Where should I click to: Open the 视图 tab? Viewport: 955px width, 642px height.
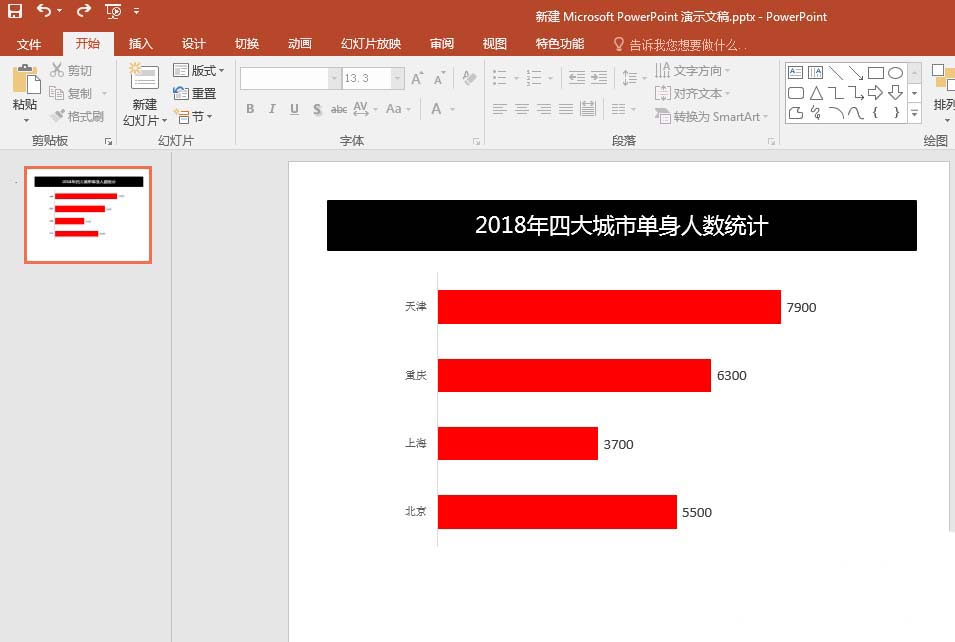coord(495,44)
